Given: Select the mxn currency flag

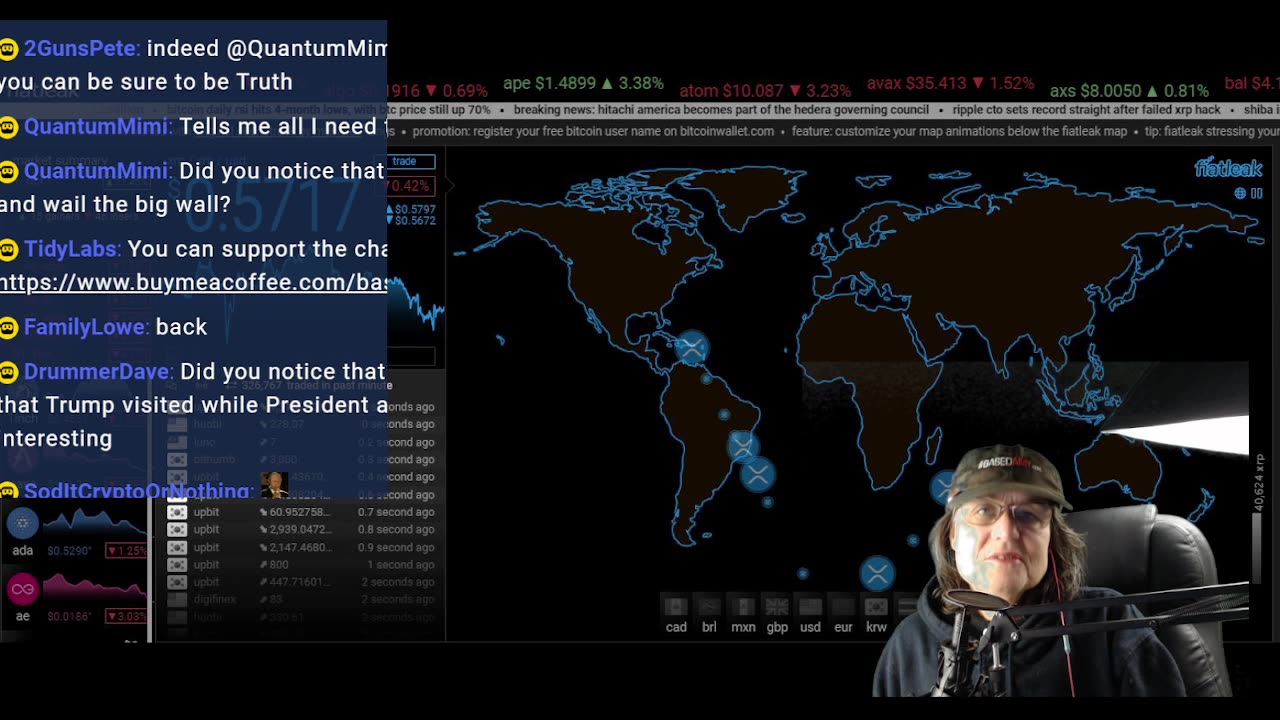Looking at the screenshot, I should pos(743,607).
